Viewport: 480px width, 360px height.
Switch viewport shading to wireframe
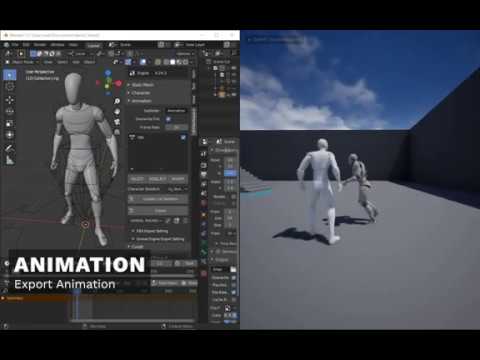coord(165,62)
